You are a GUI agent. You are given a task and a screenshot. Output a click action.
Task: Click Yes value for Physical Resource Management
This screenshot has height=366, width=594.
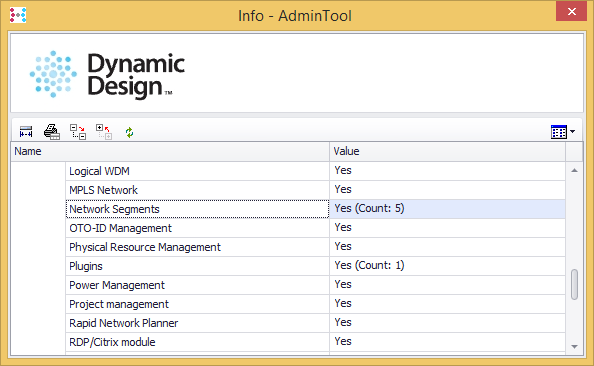(x=448, y=247)
